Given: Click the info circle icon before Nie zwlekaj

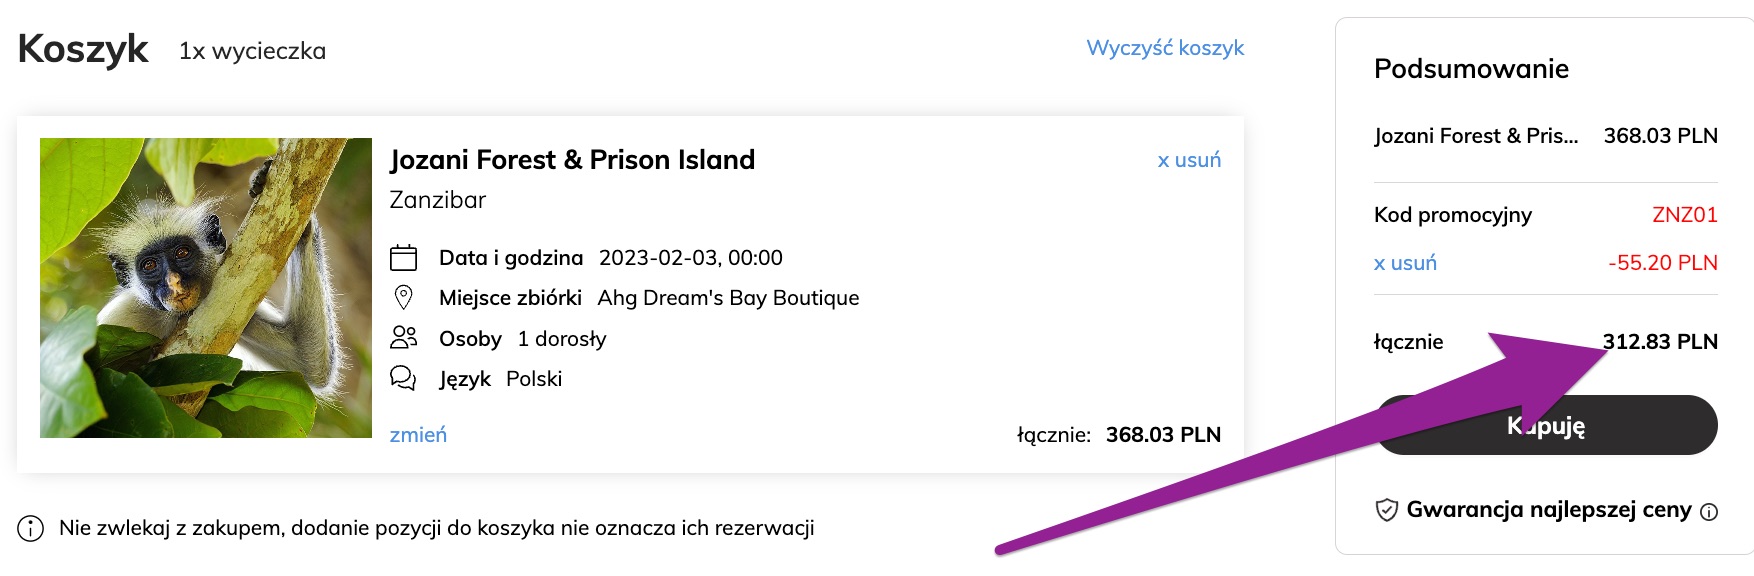Looking at the screenshot, I should tap(31, 528).
